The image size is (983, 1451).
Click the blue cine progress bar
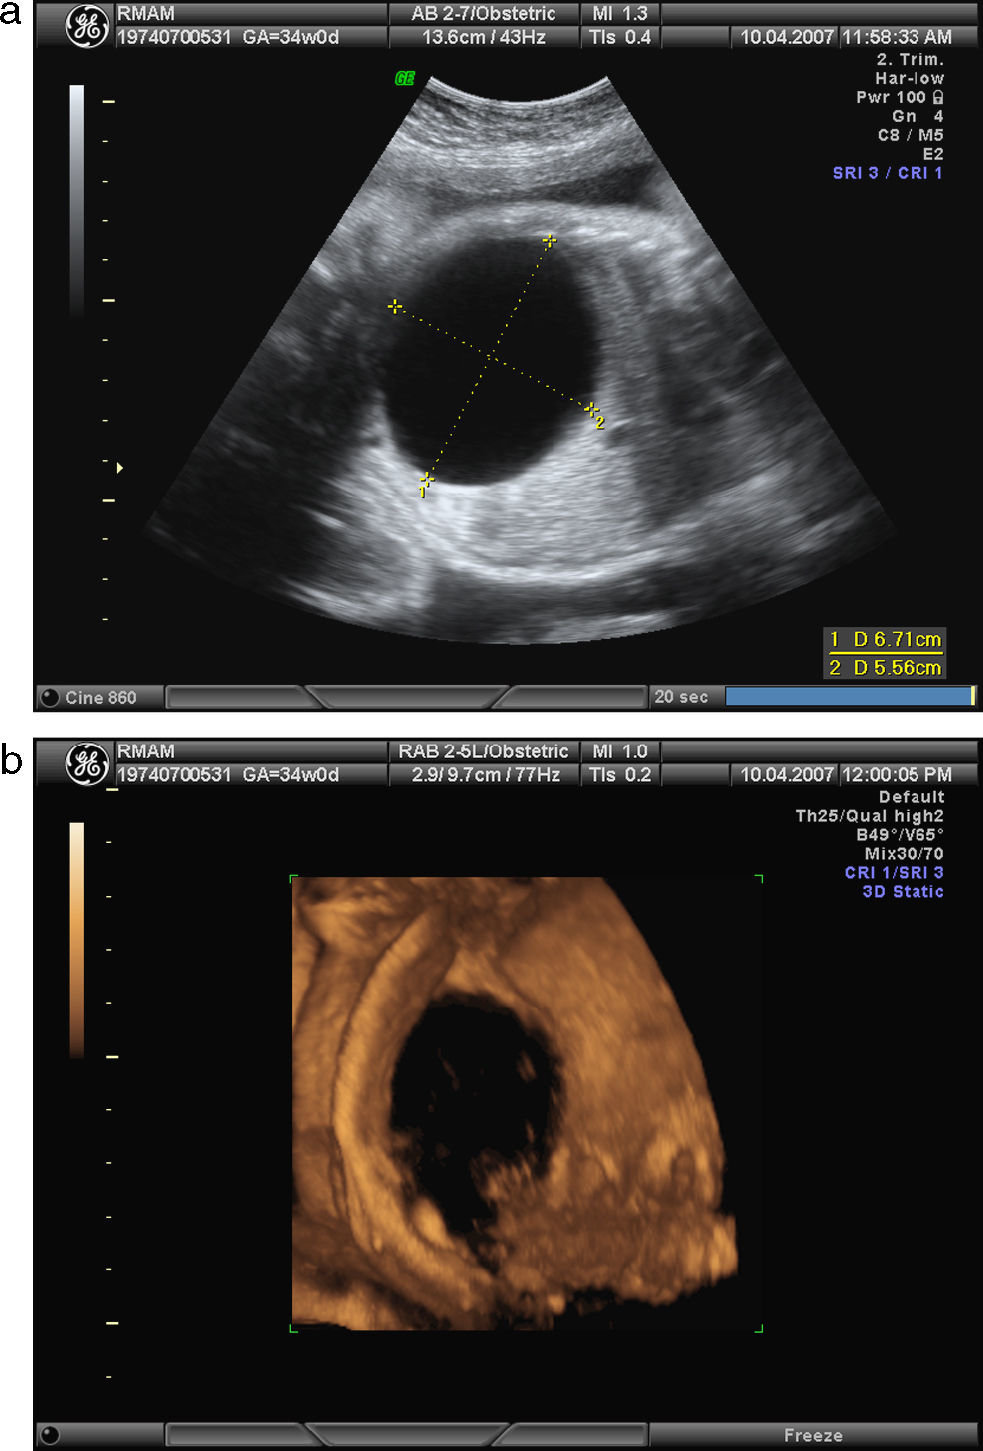pyautogui.click(x=848, y=696)
